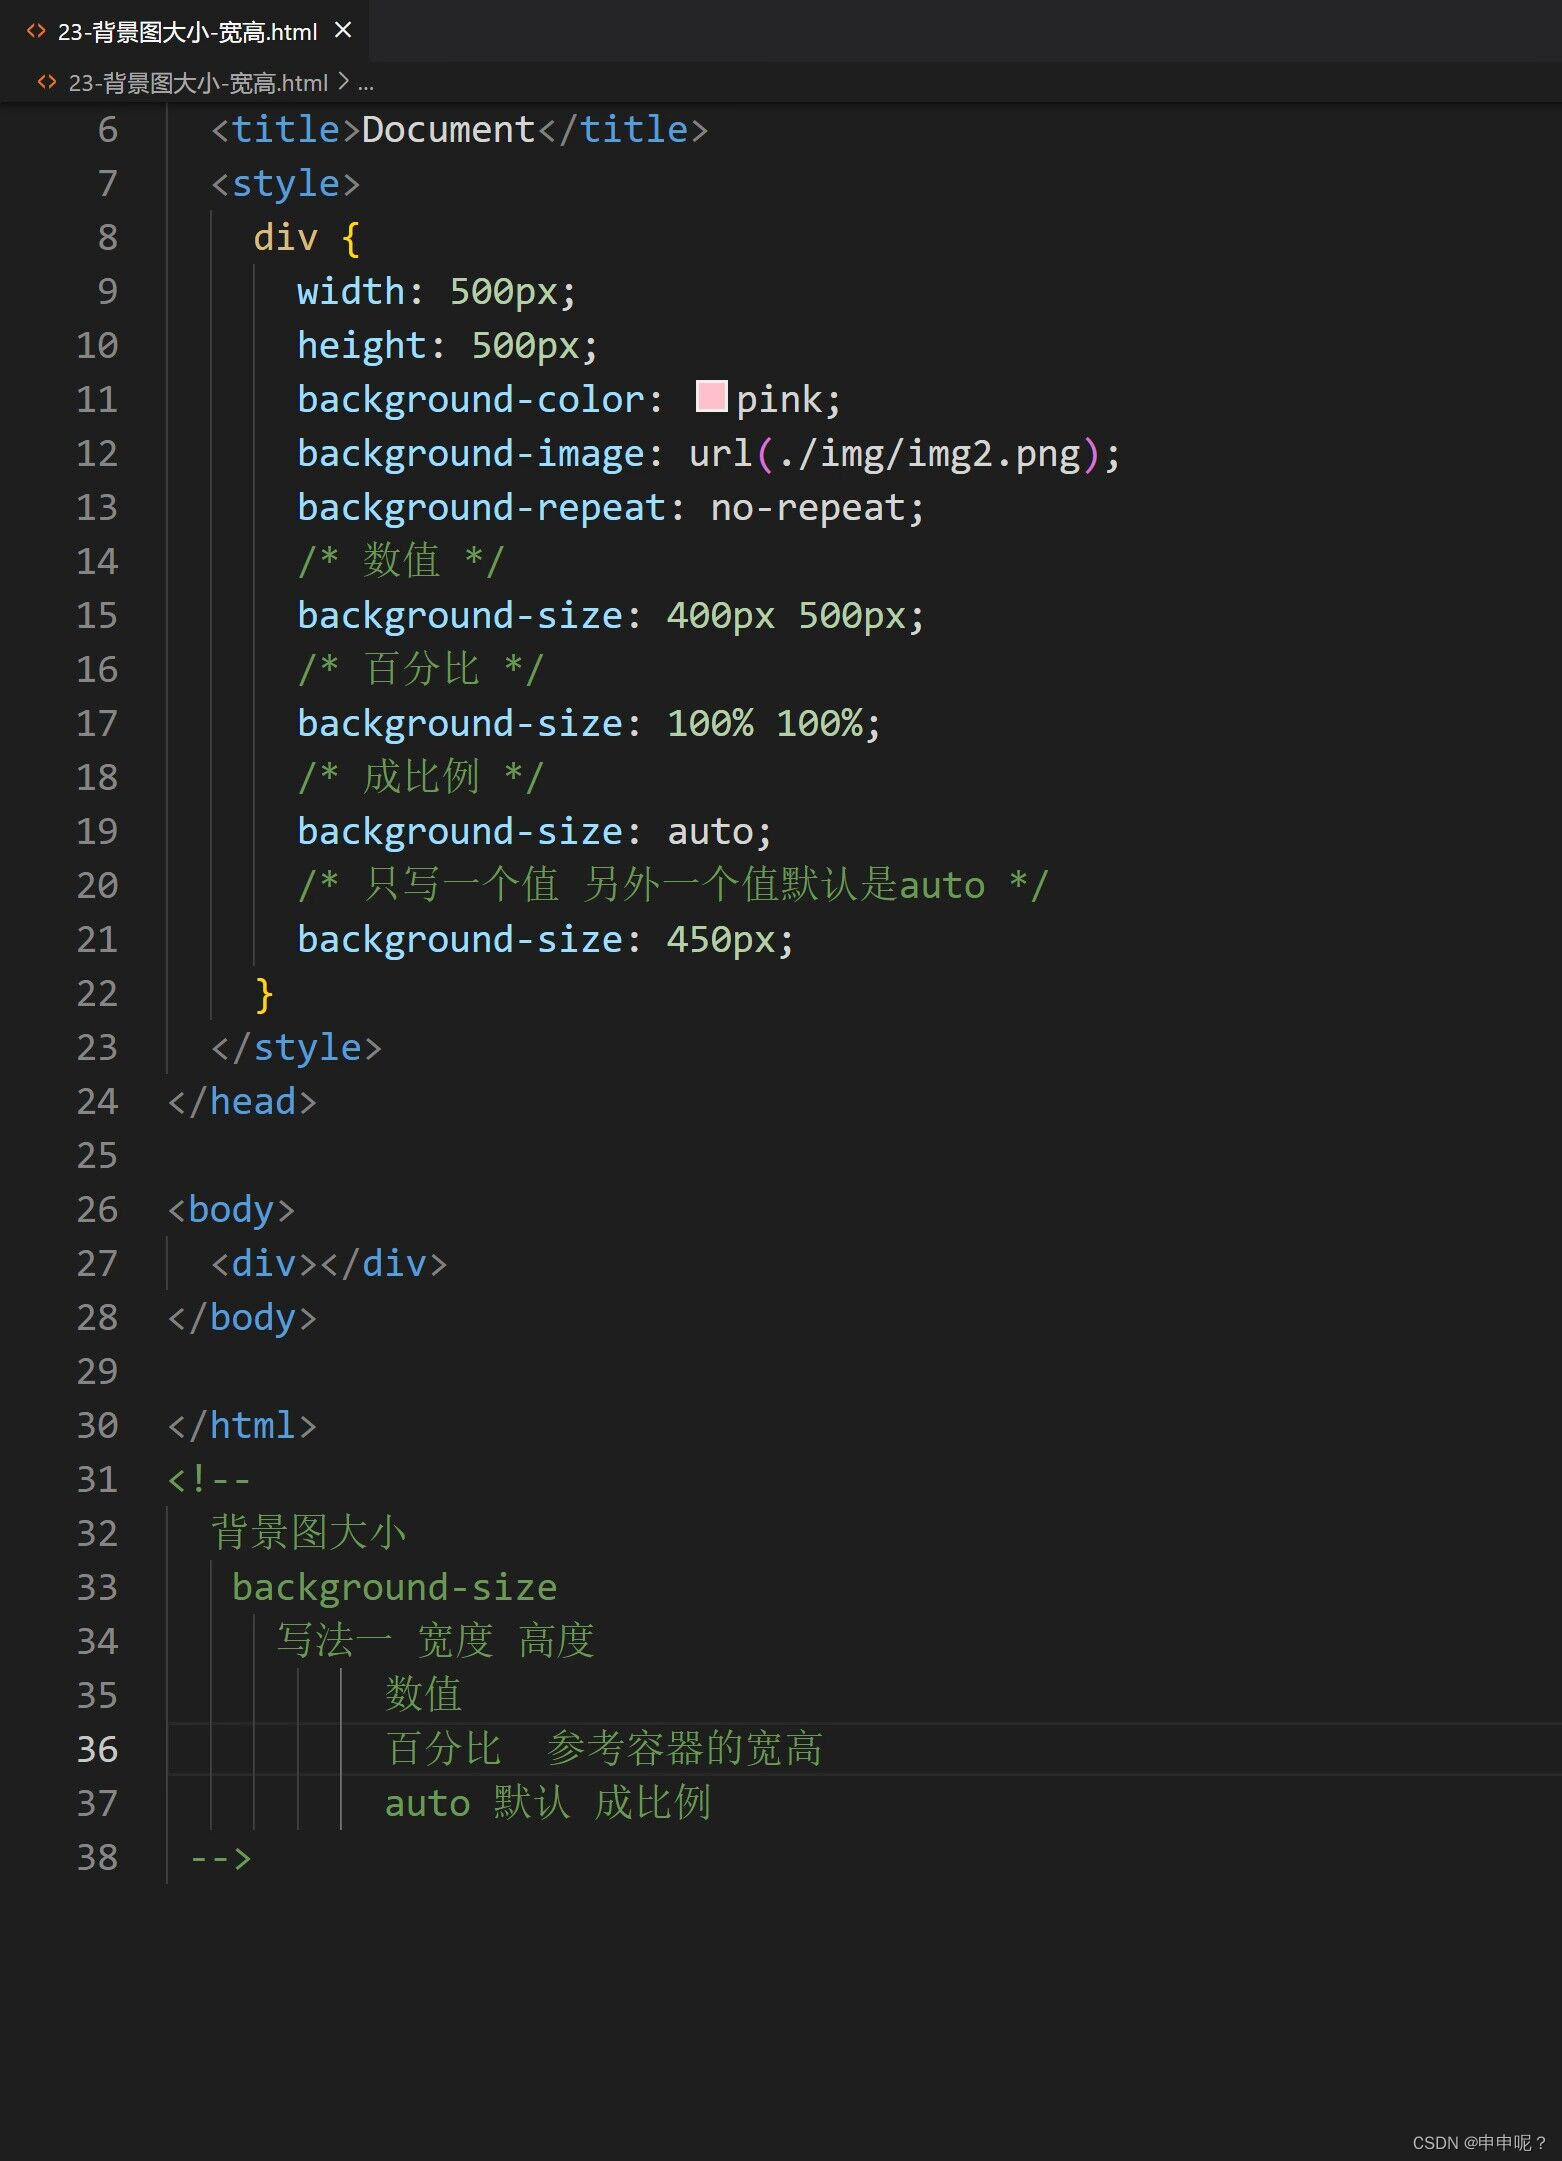Image resolution: width=1562 pixels, height=2161 pixels.
Task: Click the comment text '背景图大小'
Action: point(308,1533)
